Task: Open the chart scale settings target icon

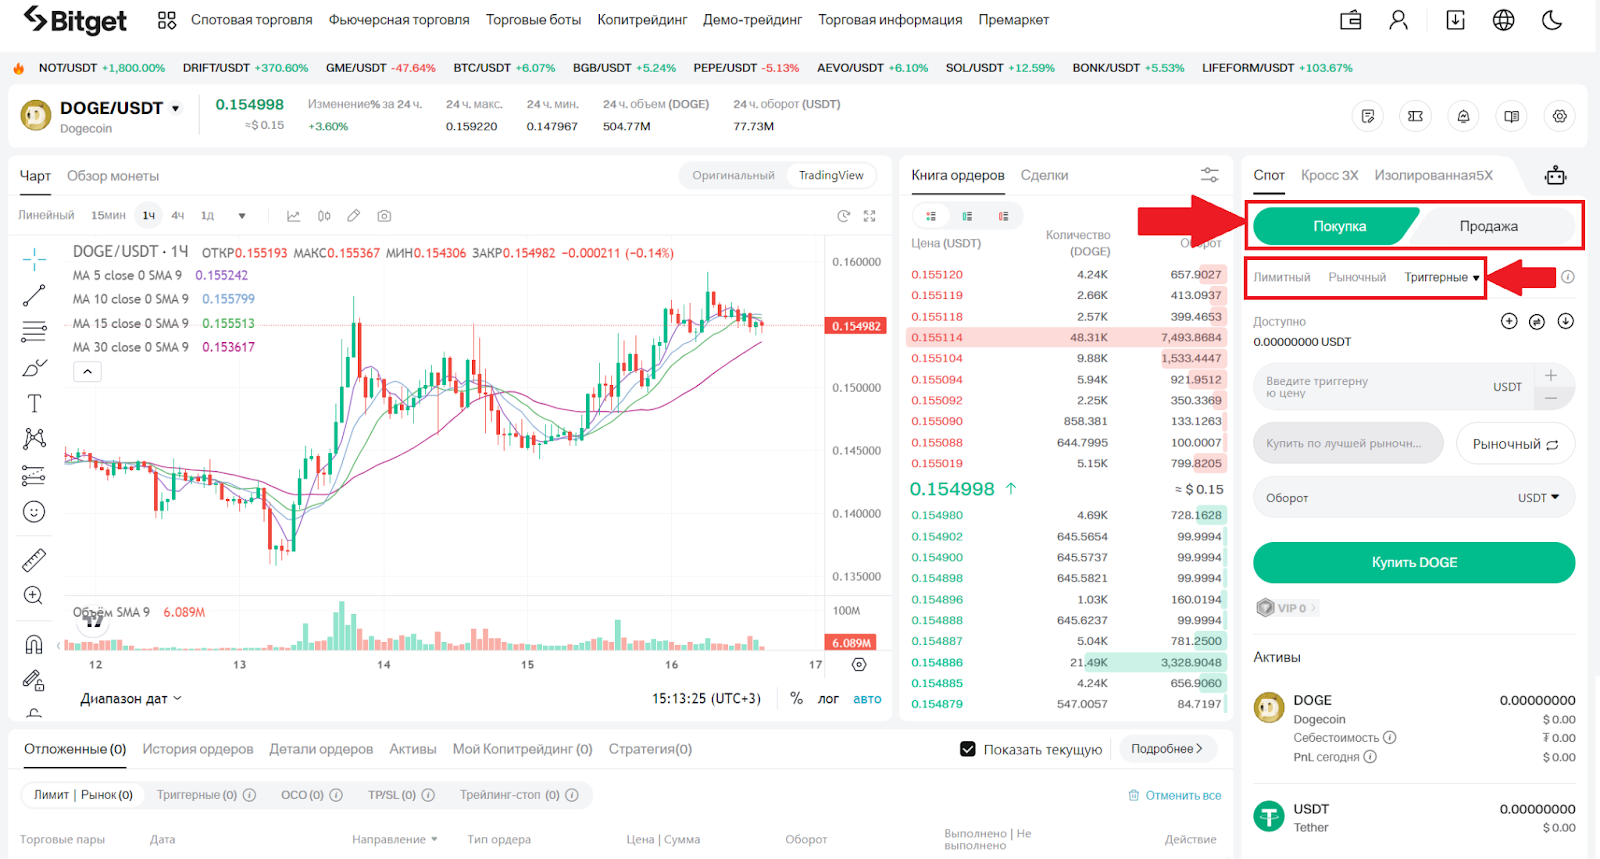Action: pyautogui.click(x=858, y=664)
